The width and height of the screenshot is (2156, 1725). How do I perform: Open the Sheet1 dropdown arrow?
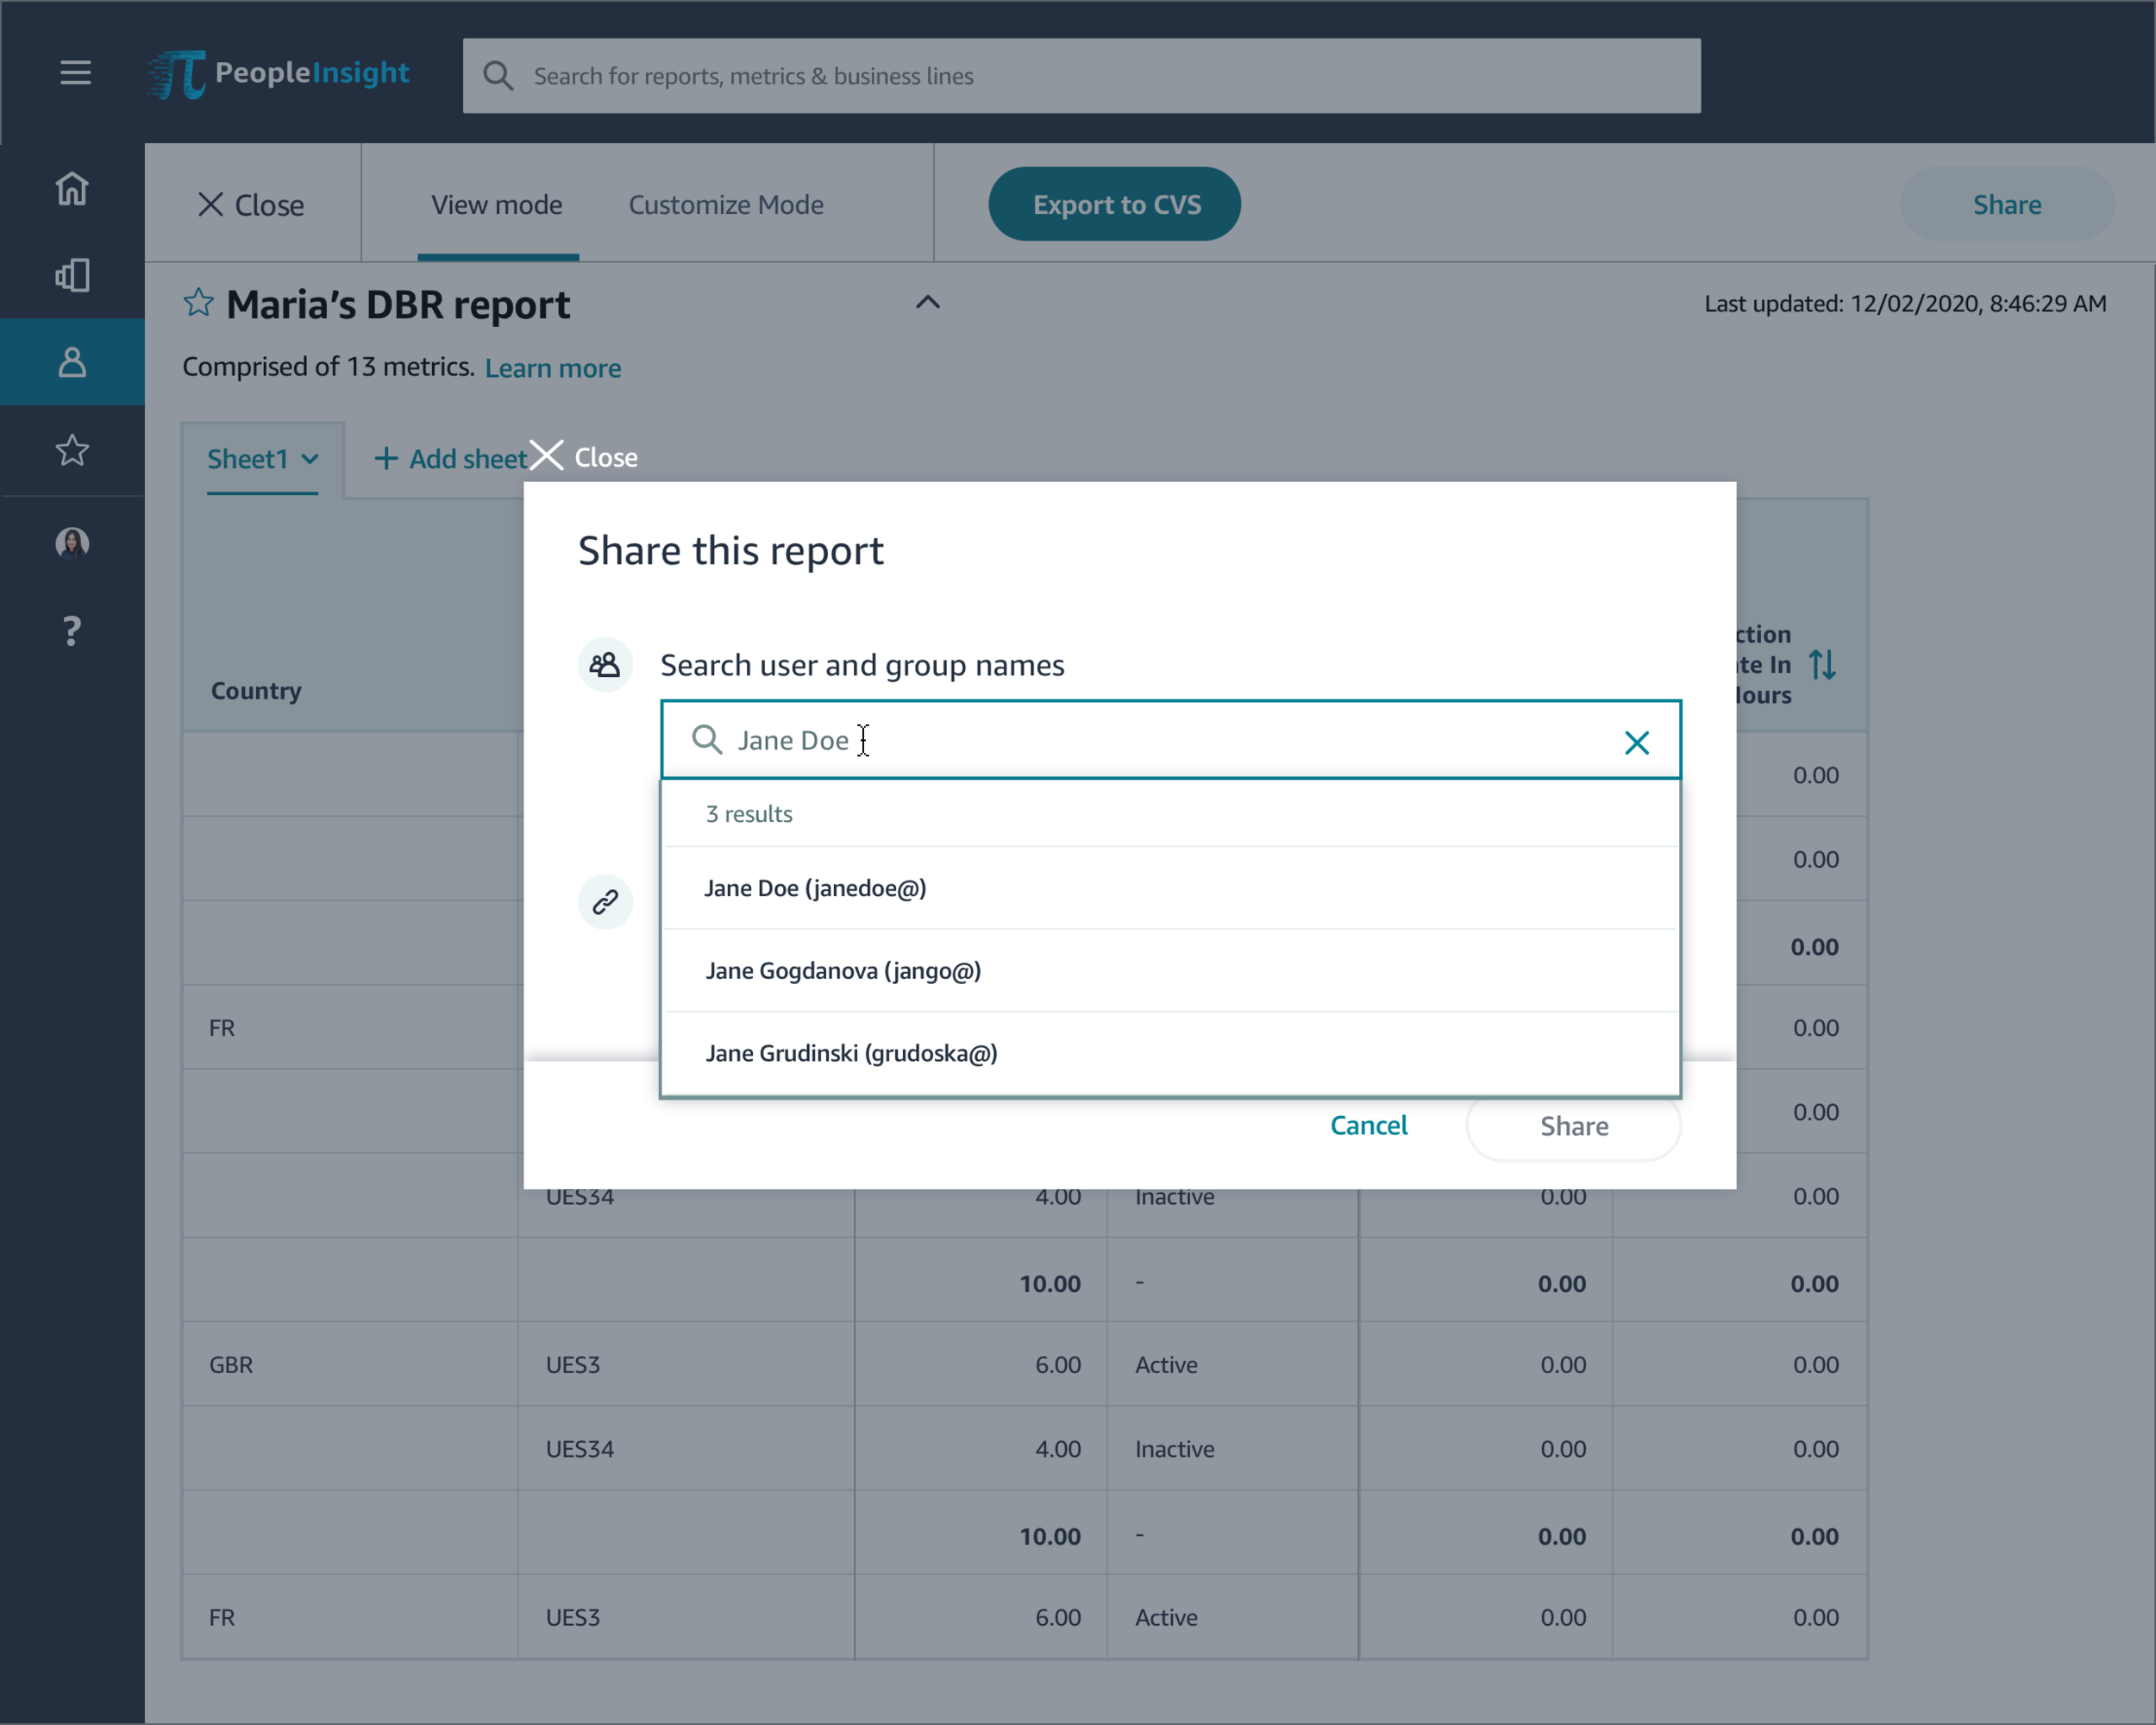click(310, 459)
